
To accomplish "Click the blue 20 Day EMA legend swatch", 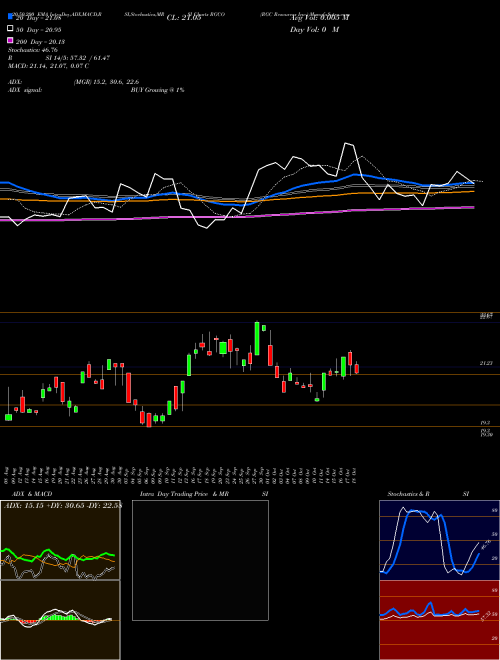I will [x=10, y=17].
